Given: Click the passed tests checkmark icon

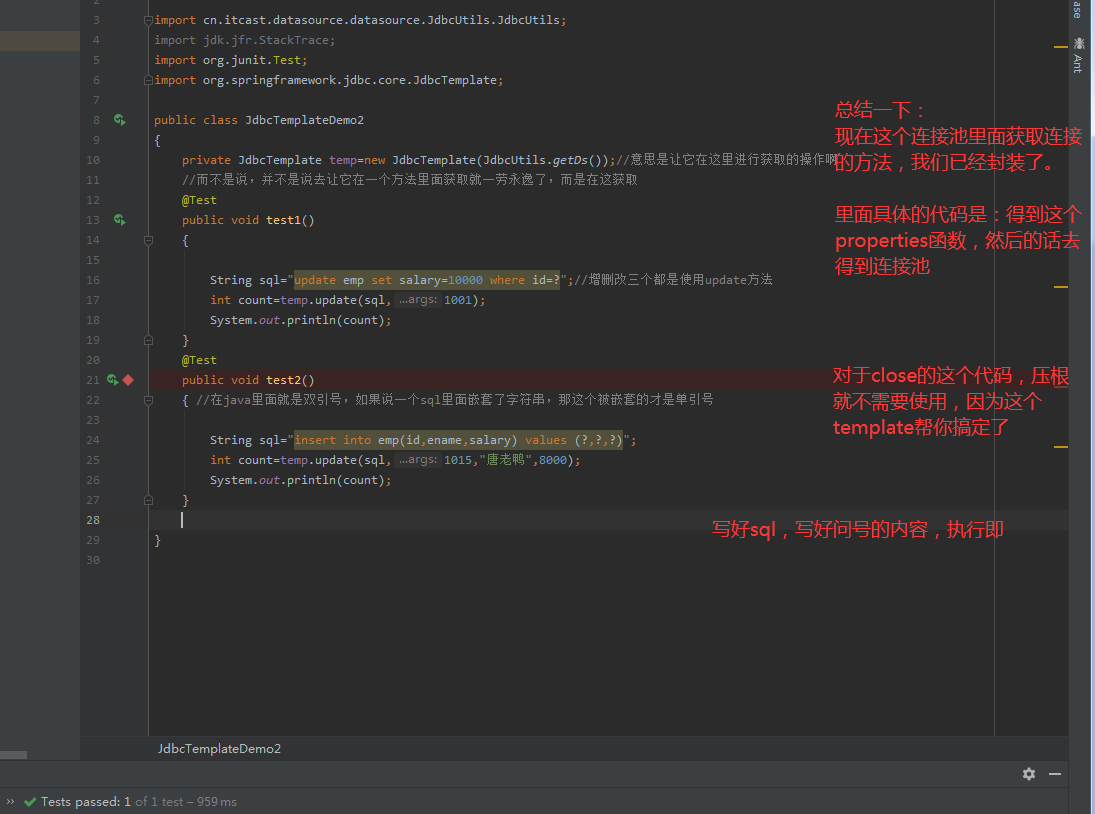Looking at the screenshot, I should click(x=30, y=801).
